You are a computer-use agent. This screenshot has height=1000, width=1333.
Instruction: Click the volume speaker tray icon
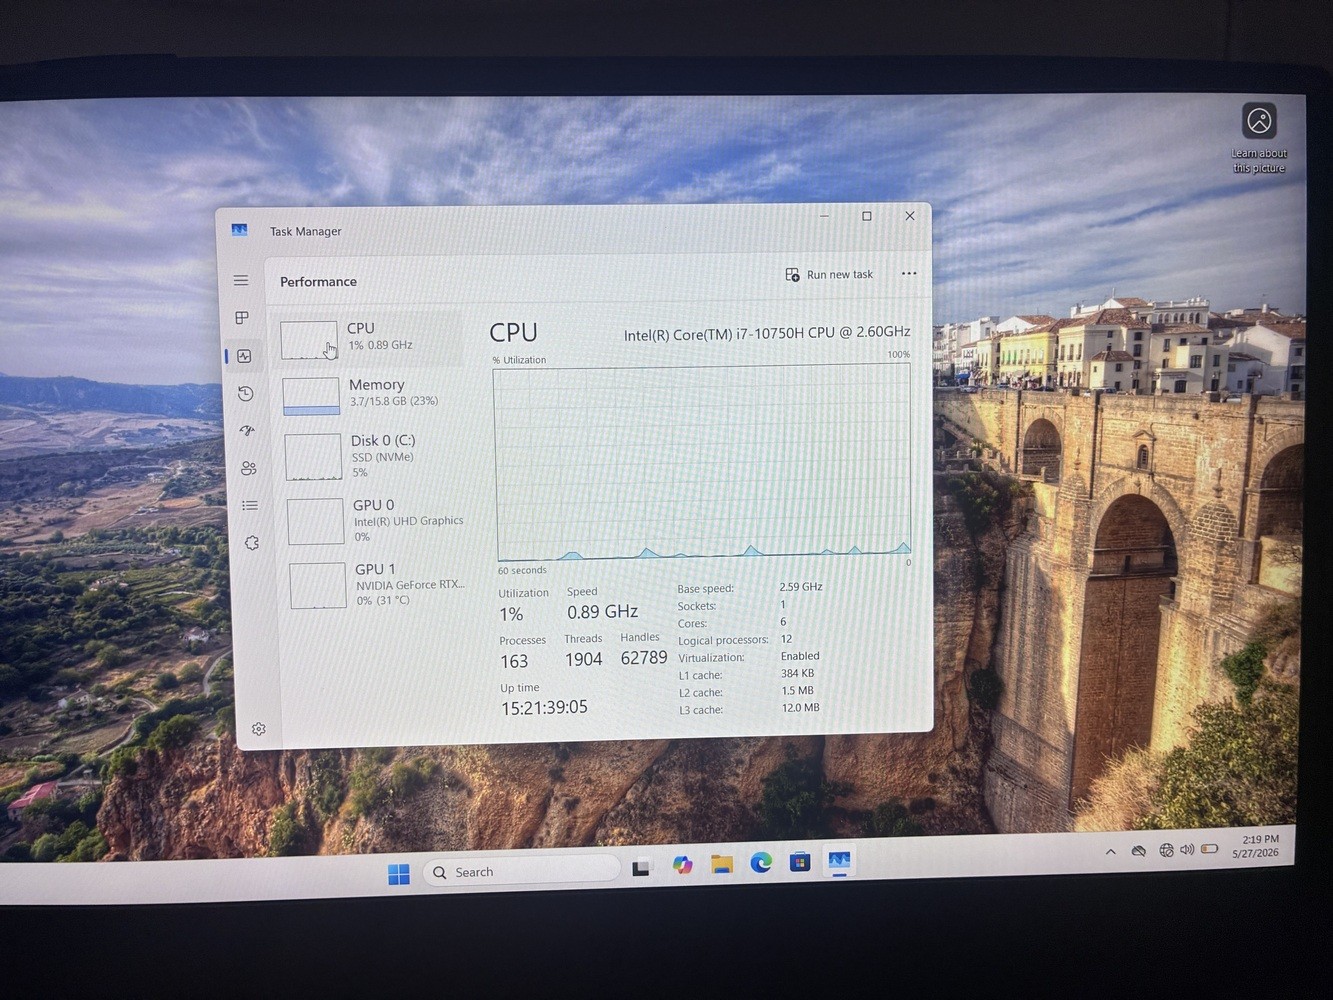tap(1187, 849)
